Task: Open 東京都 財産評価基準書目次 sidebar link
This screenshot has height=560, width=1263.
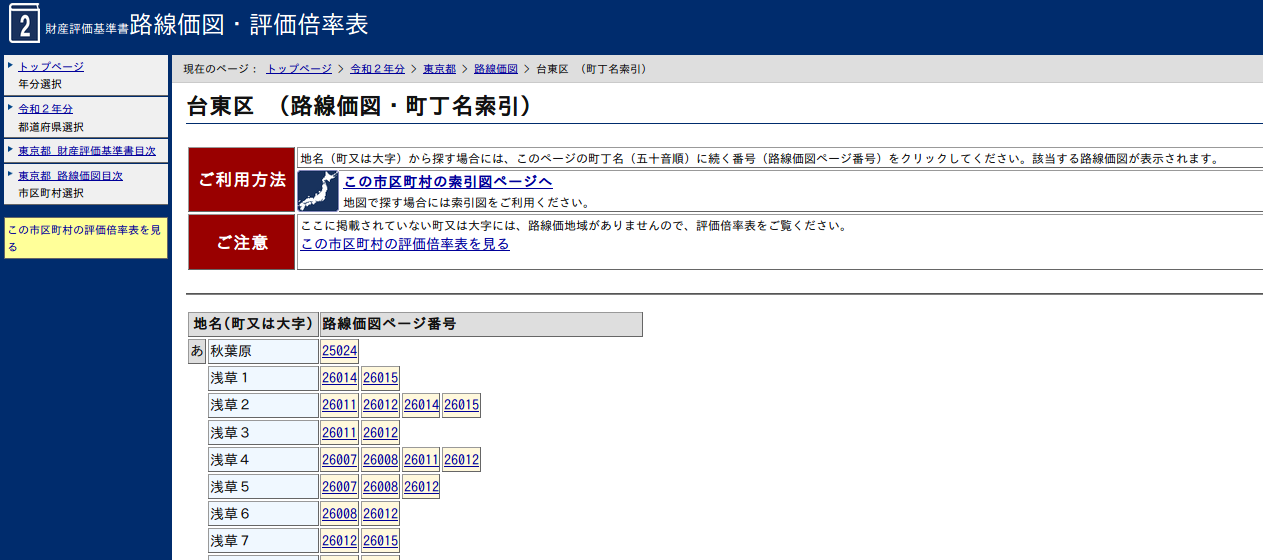Action: click(x=87, y=150)
